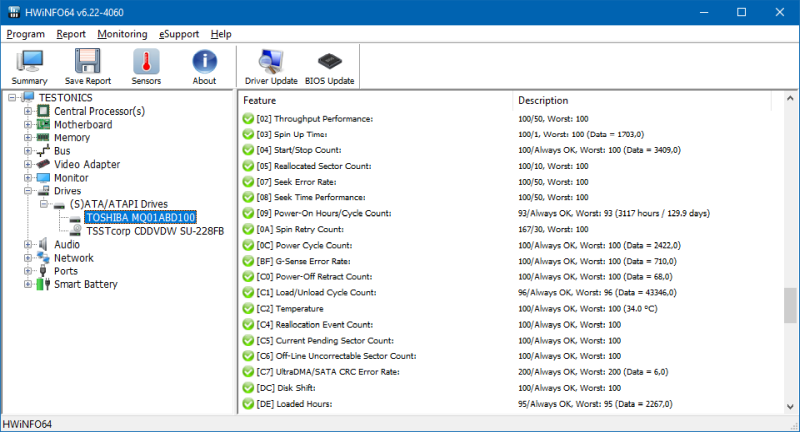Expand the Network tree node
The width and height of the screenshot is (800, 432).
tap(28, 257)
